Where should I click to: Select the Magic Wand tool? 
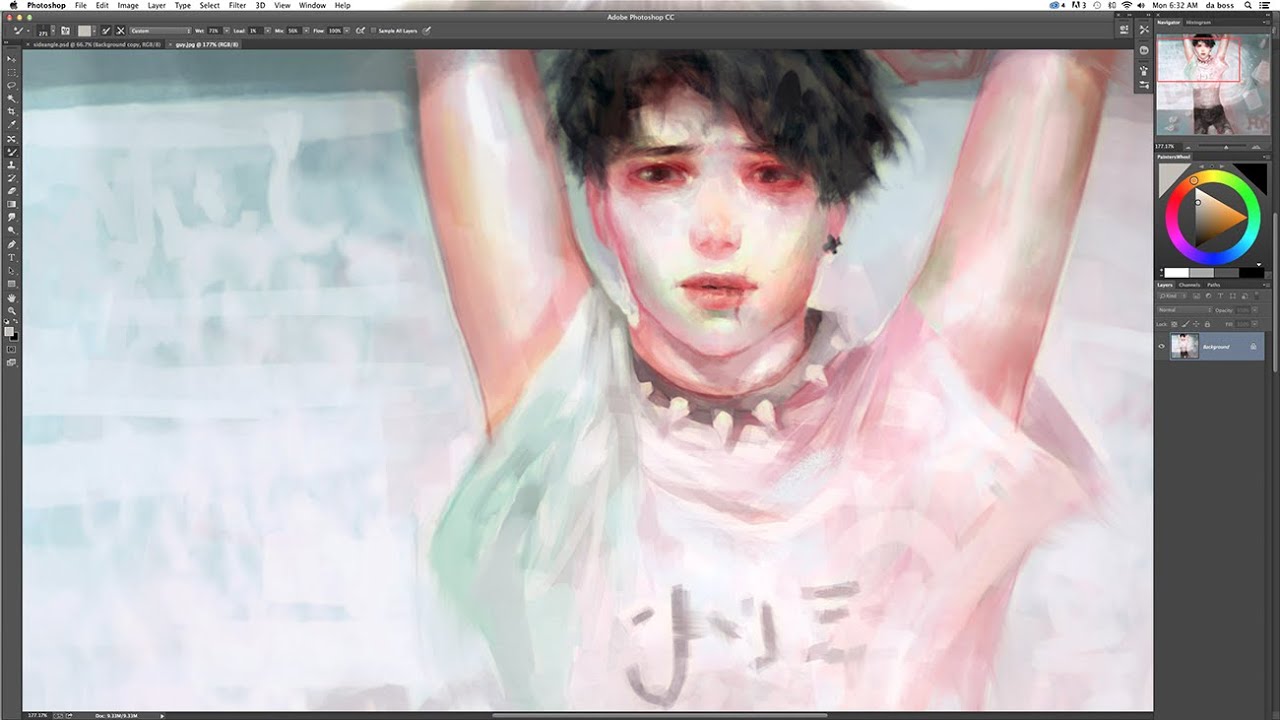pos(11,97)
